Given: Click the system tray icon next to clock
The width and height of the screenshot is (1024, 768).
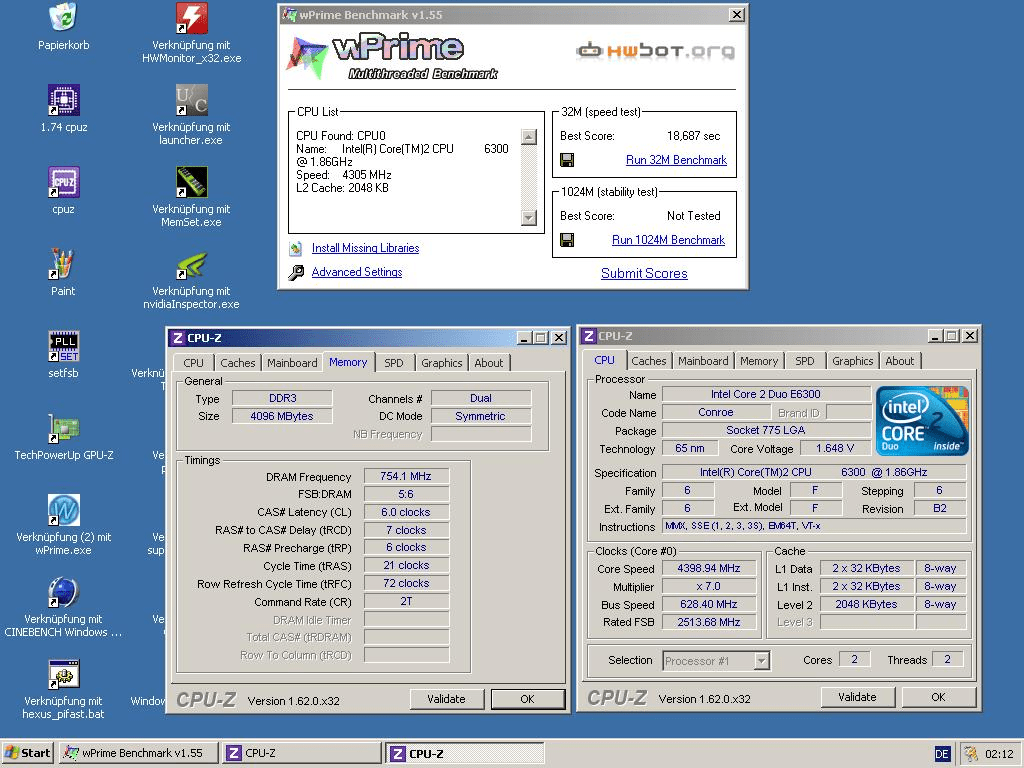Looking at the screenshot, I should coord(971,754).
